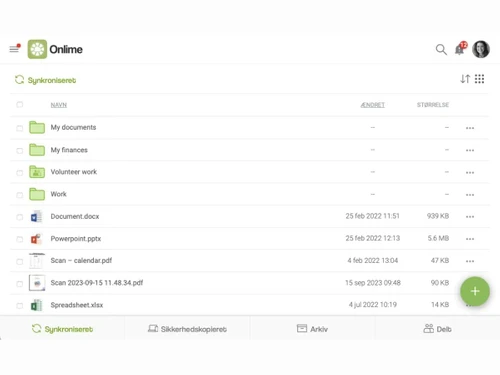Screen dimensions: 500x375
Task: Switch to grid view icon
Action: coord(479,79)
